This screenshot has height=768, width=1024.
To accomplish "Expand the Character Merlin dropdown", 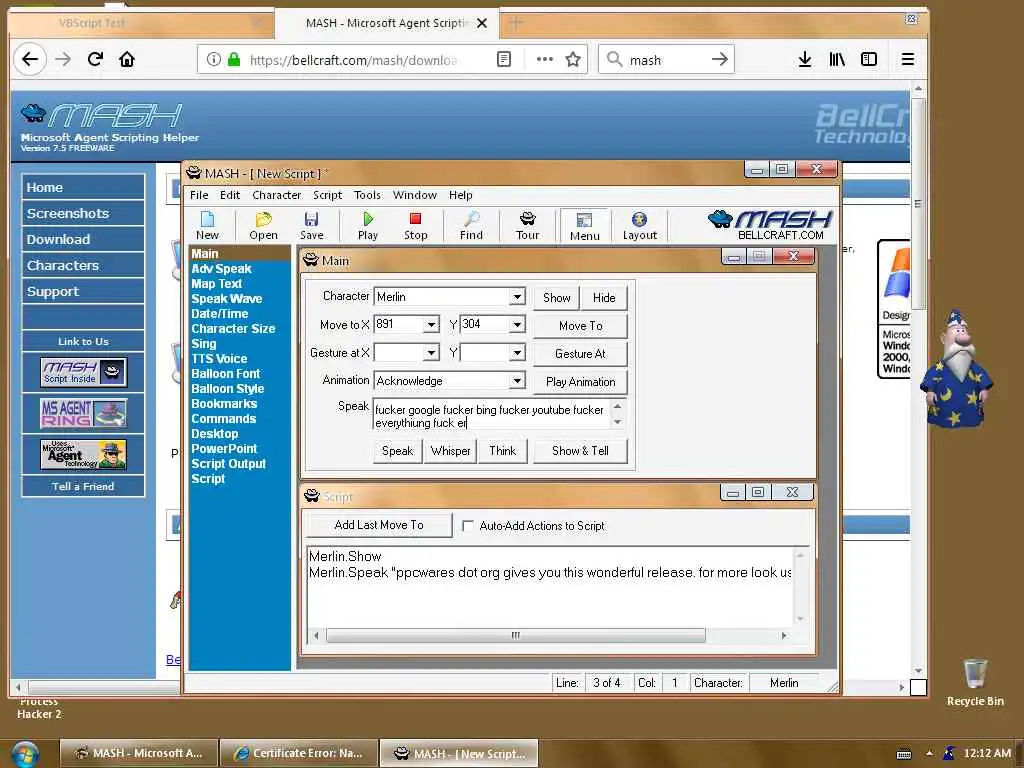I will 517,297.
